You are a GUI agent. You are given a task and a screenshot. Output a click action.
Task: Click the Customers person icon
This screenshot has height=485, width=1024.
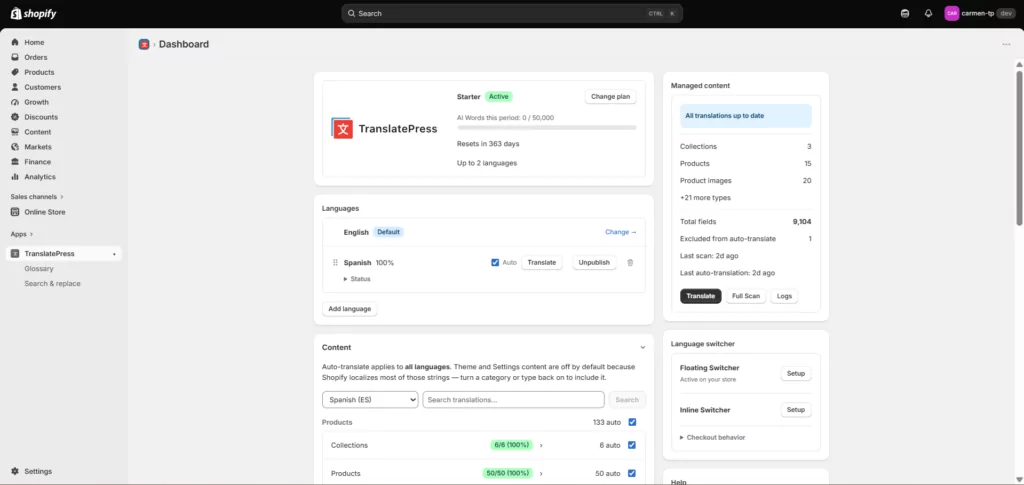click(x=15, y=87)
